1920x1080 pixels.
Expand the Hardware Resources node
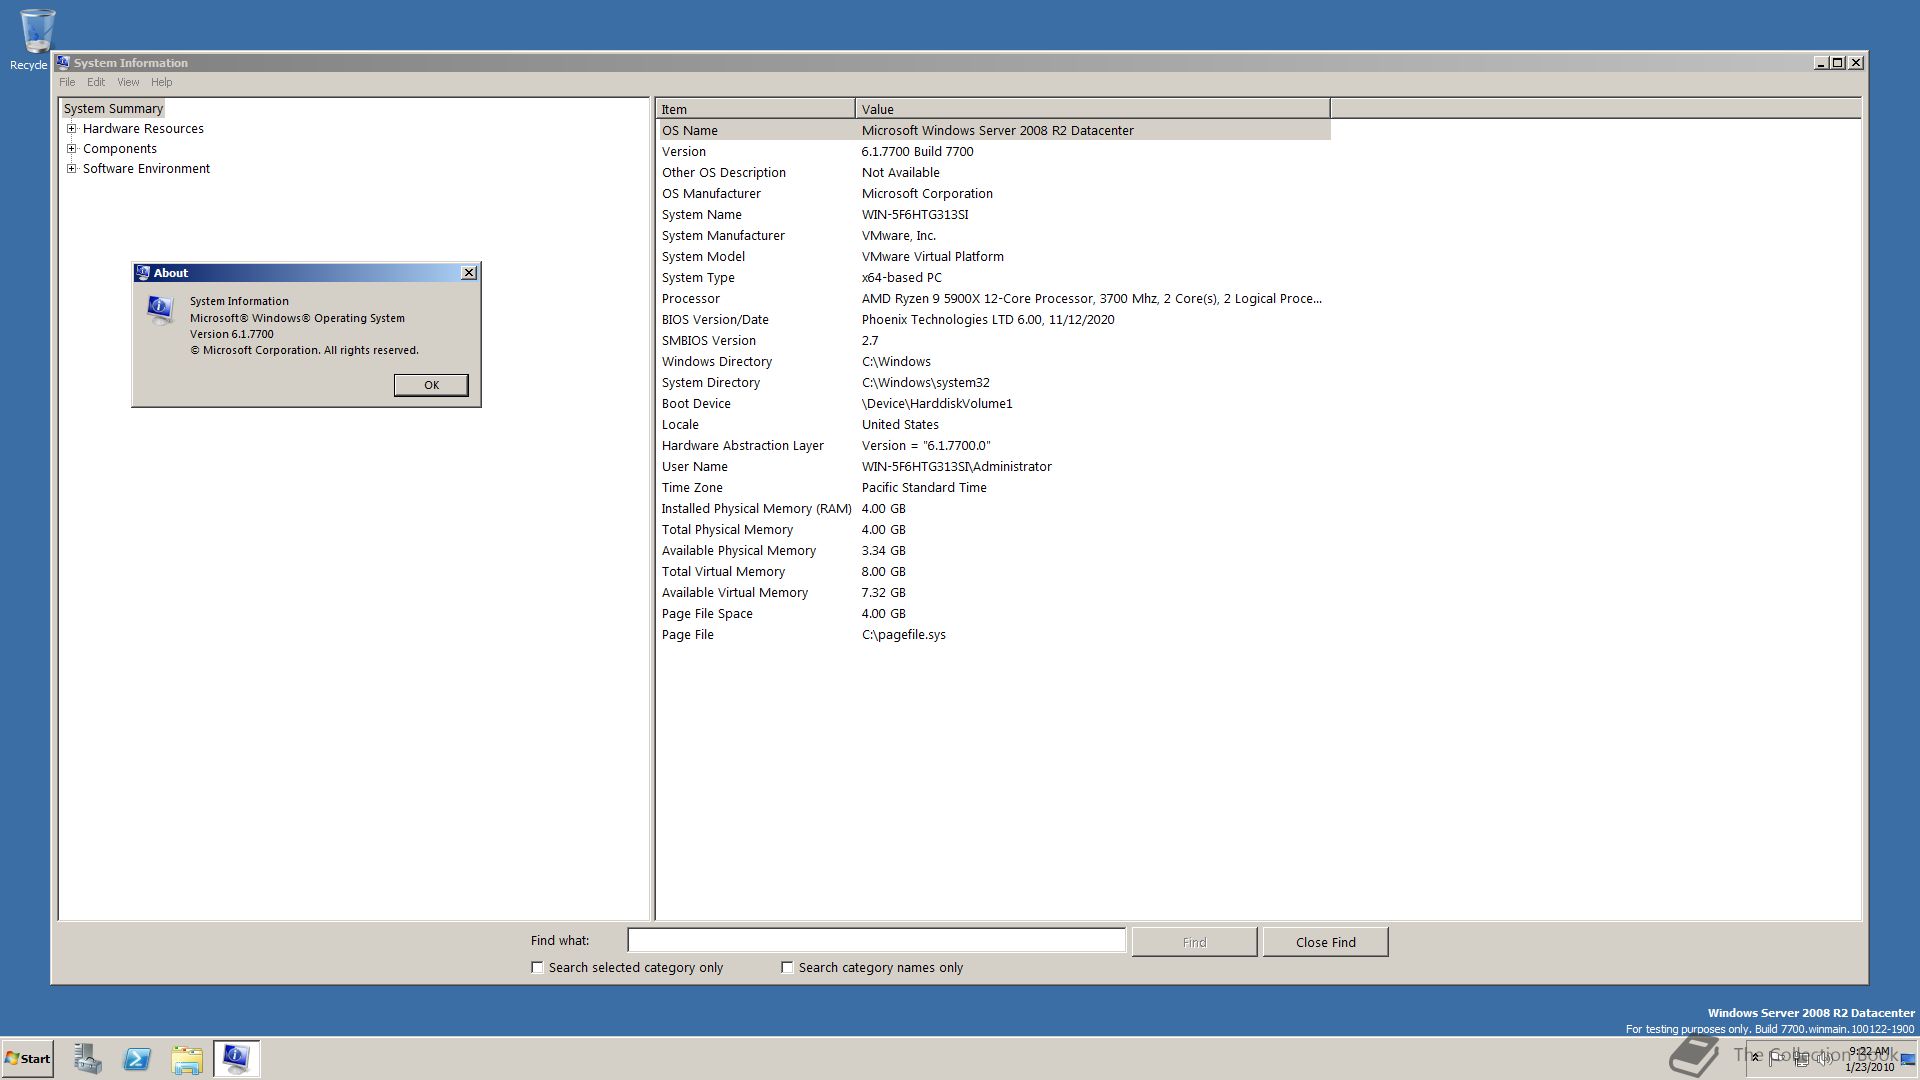tap(72, 128)
